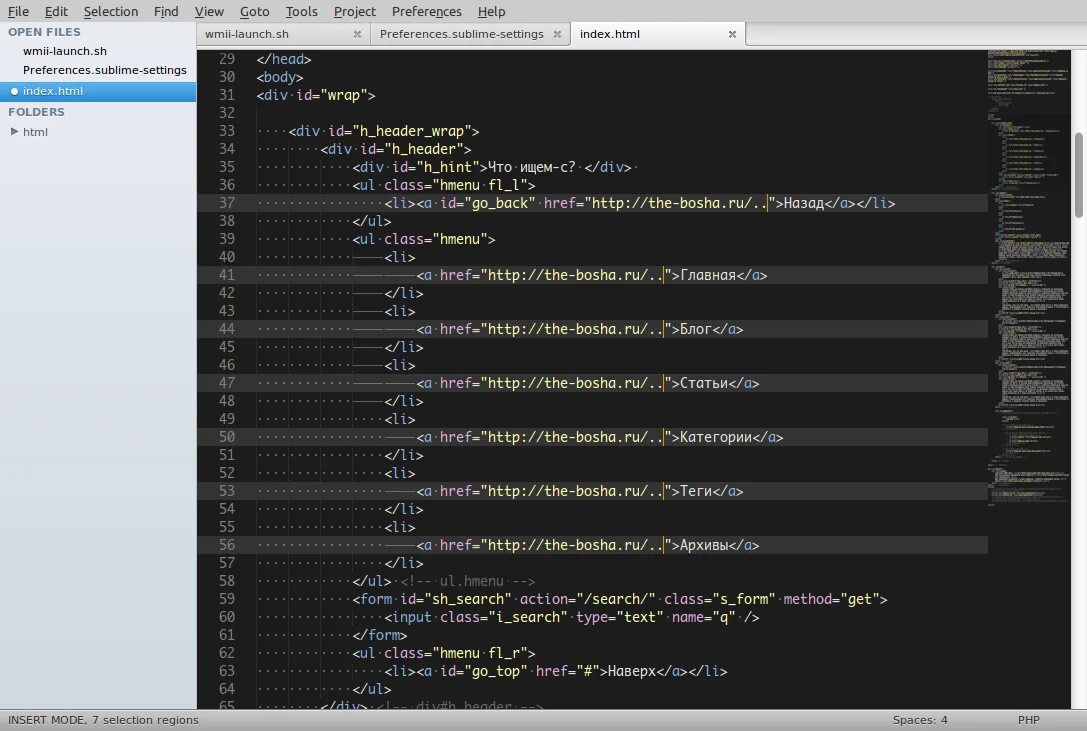Click the closing </form> tag

pos(380,635)
